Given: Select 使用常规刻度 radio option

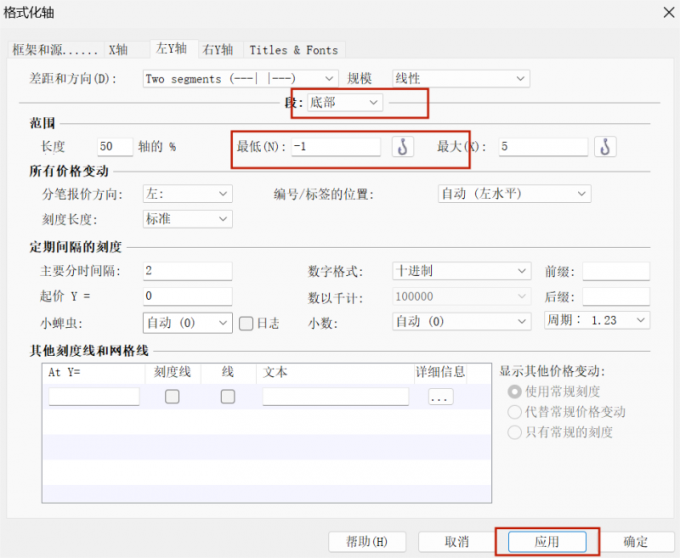Looking at the screenshot, I should pyautogui.click(x=514, y=392).
